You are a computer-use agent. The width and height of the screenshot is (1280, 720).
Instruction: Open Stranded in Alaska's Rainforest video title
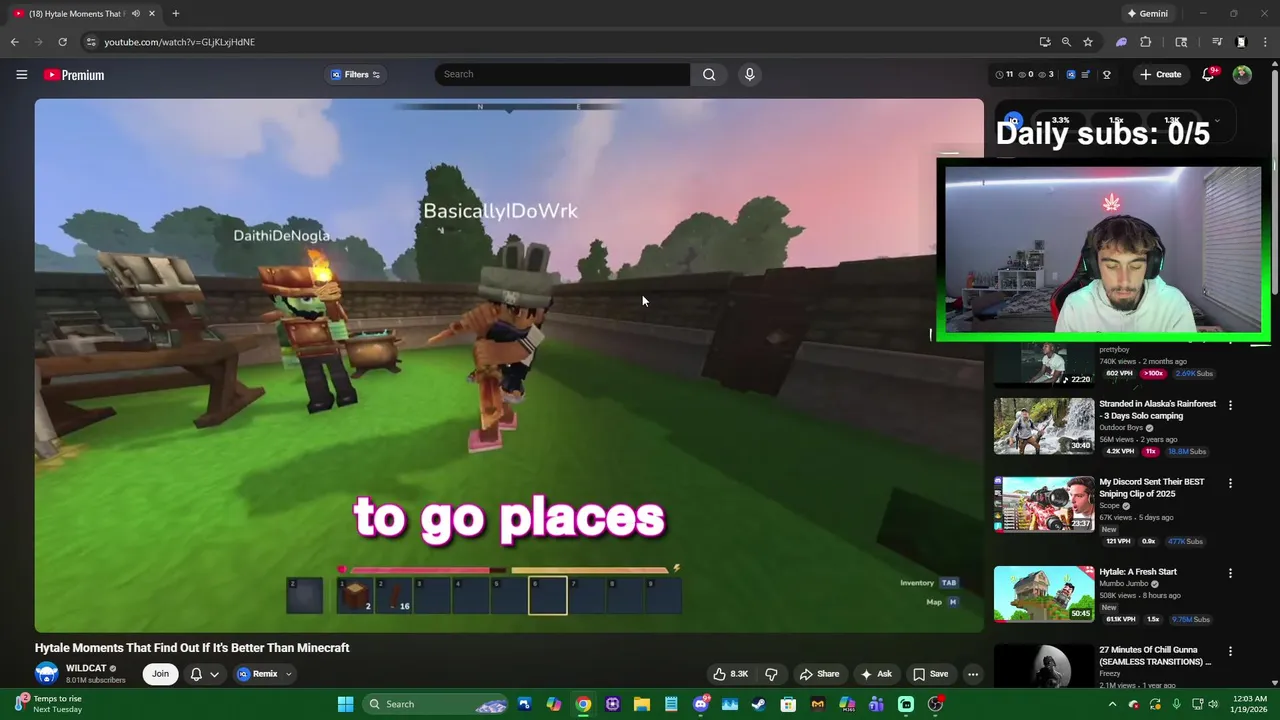point(1158,409)
